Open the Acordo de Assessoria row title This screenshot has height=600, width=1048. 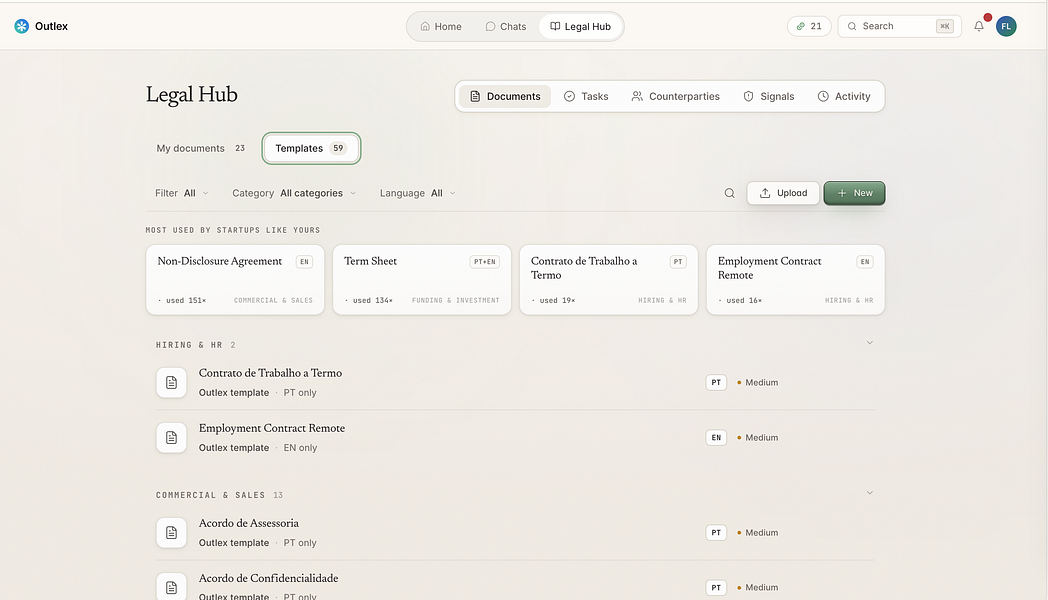[249, 523]
